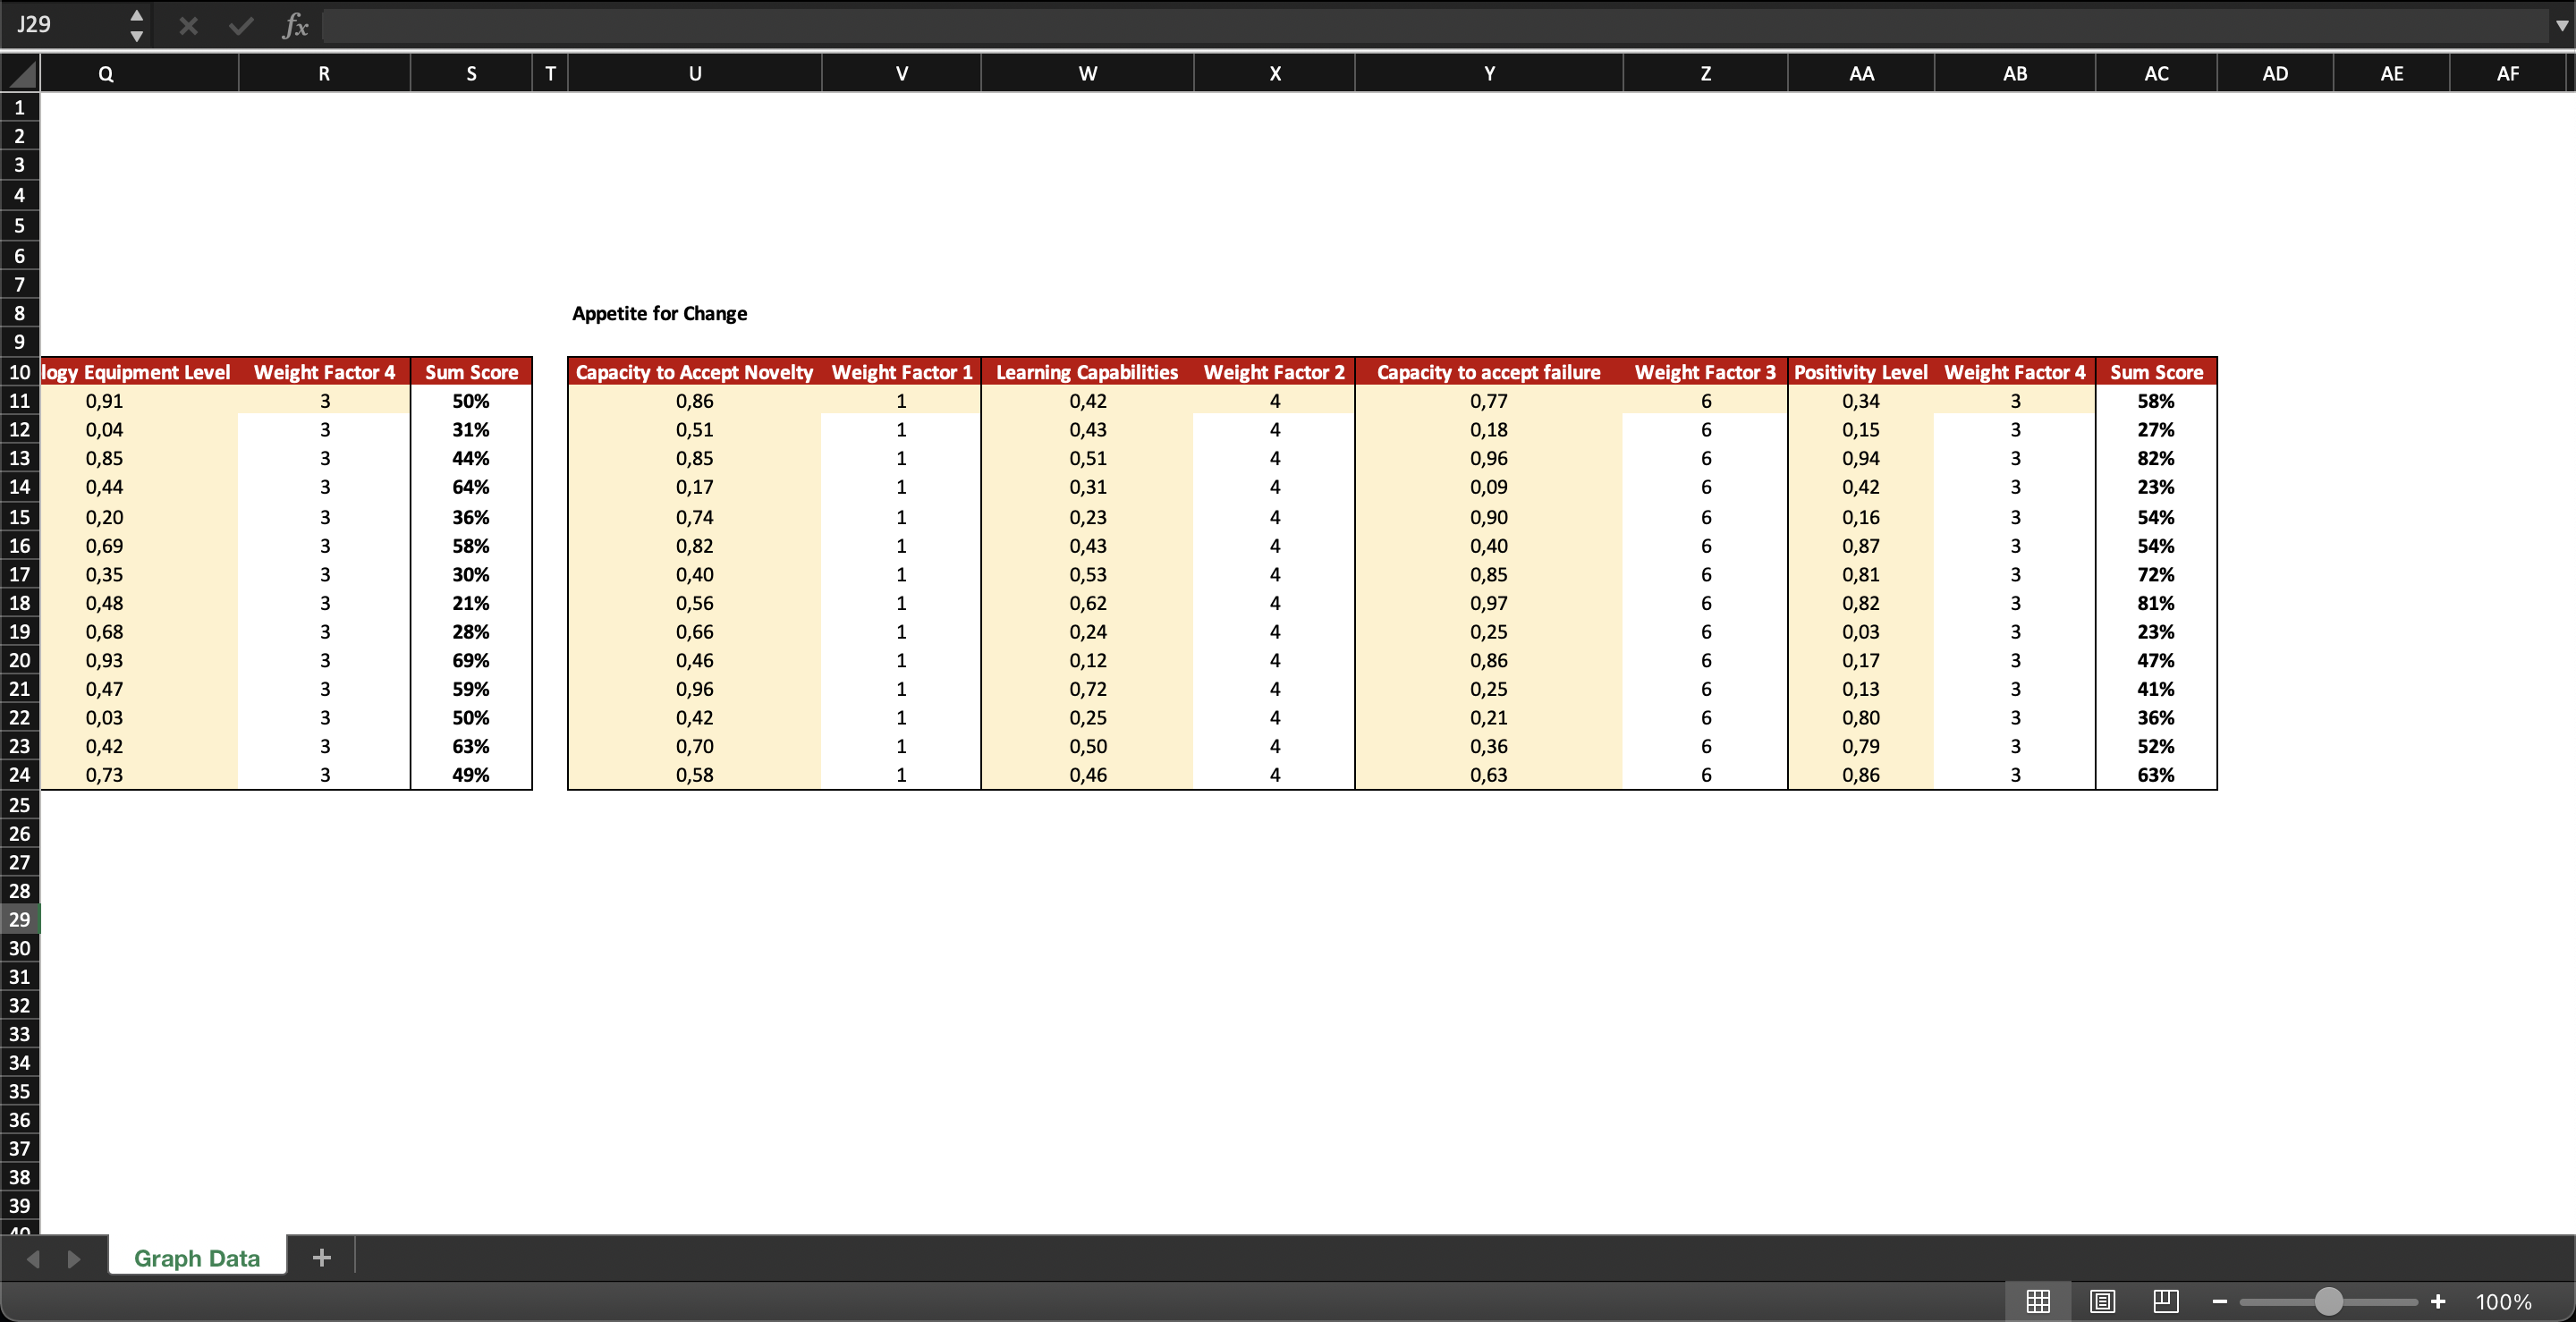
Task: Click the 47% sum score cell
Action: point(2156,660)
